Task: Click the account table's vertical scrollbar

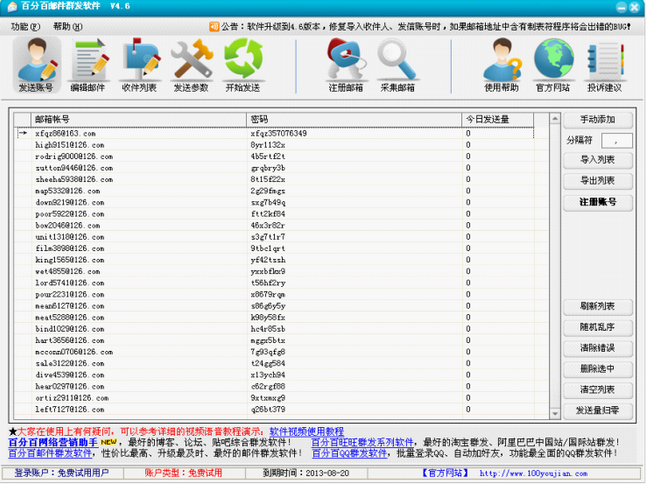Action: (553, 270)
